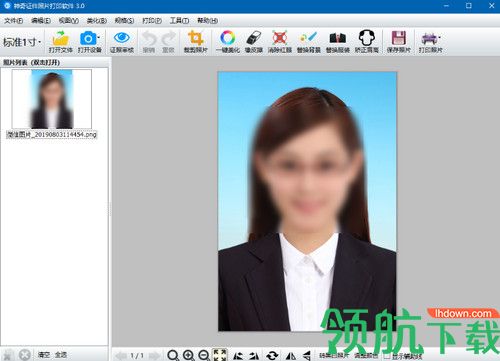
Task: Open the 文件(F) menu
Action: pyautogui.click(x=13, y=21)
